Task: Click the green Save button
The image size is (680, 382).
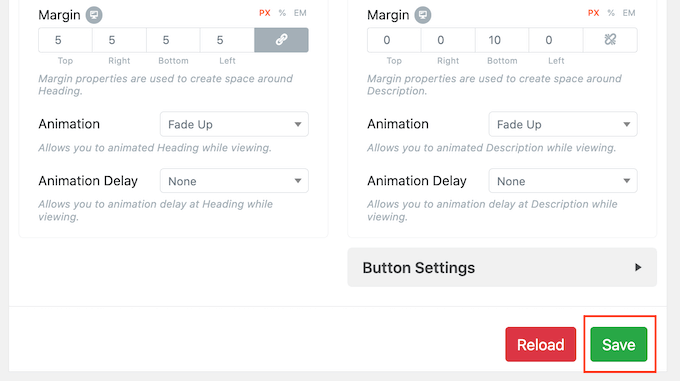Action: 618,345
